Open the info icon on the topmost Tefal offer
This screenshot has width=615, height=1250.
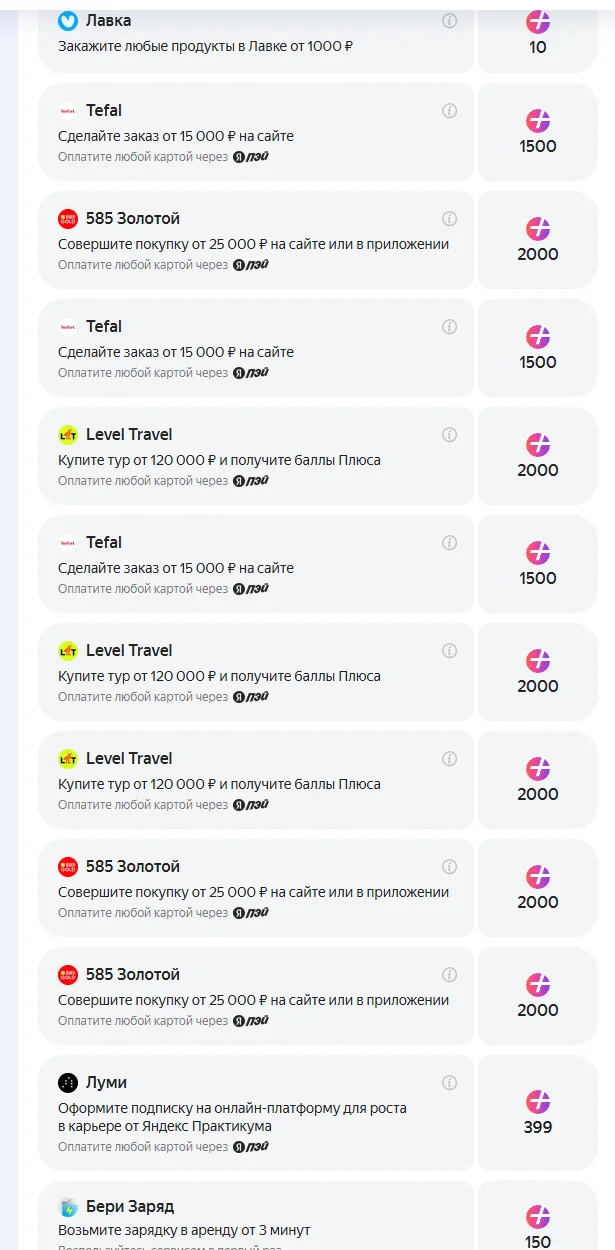click(x=450, y=111)
